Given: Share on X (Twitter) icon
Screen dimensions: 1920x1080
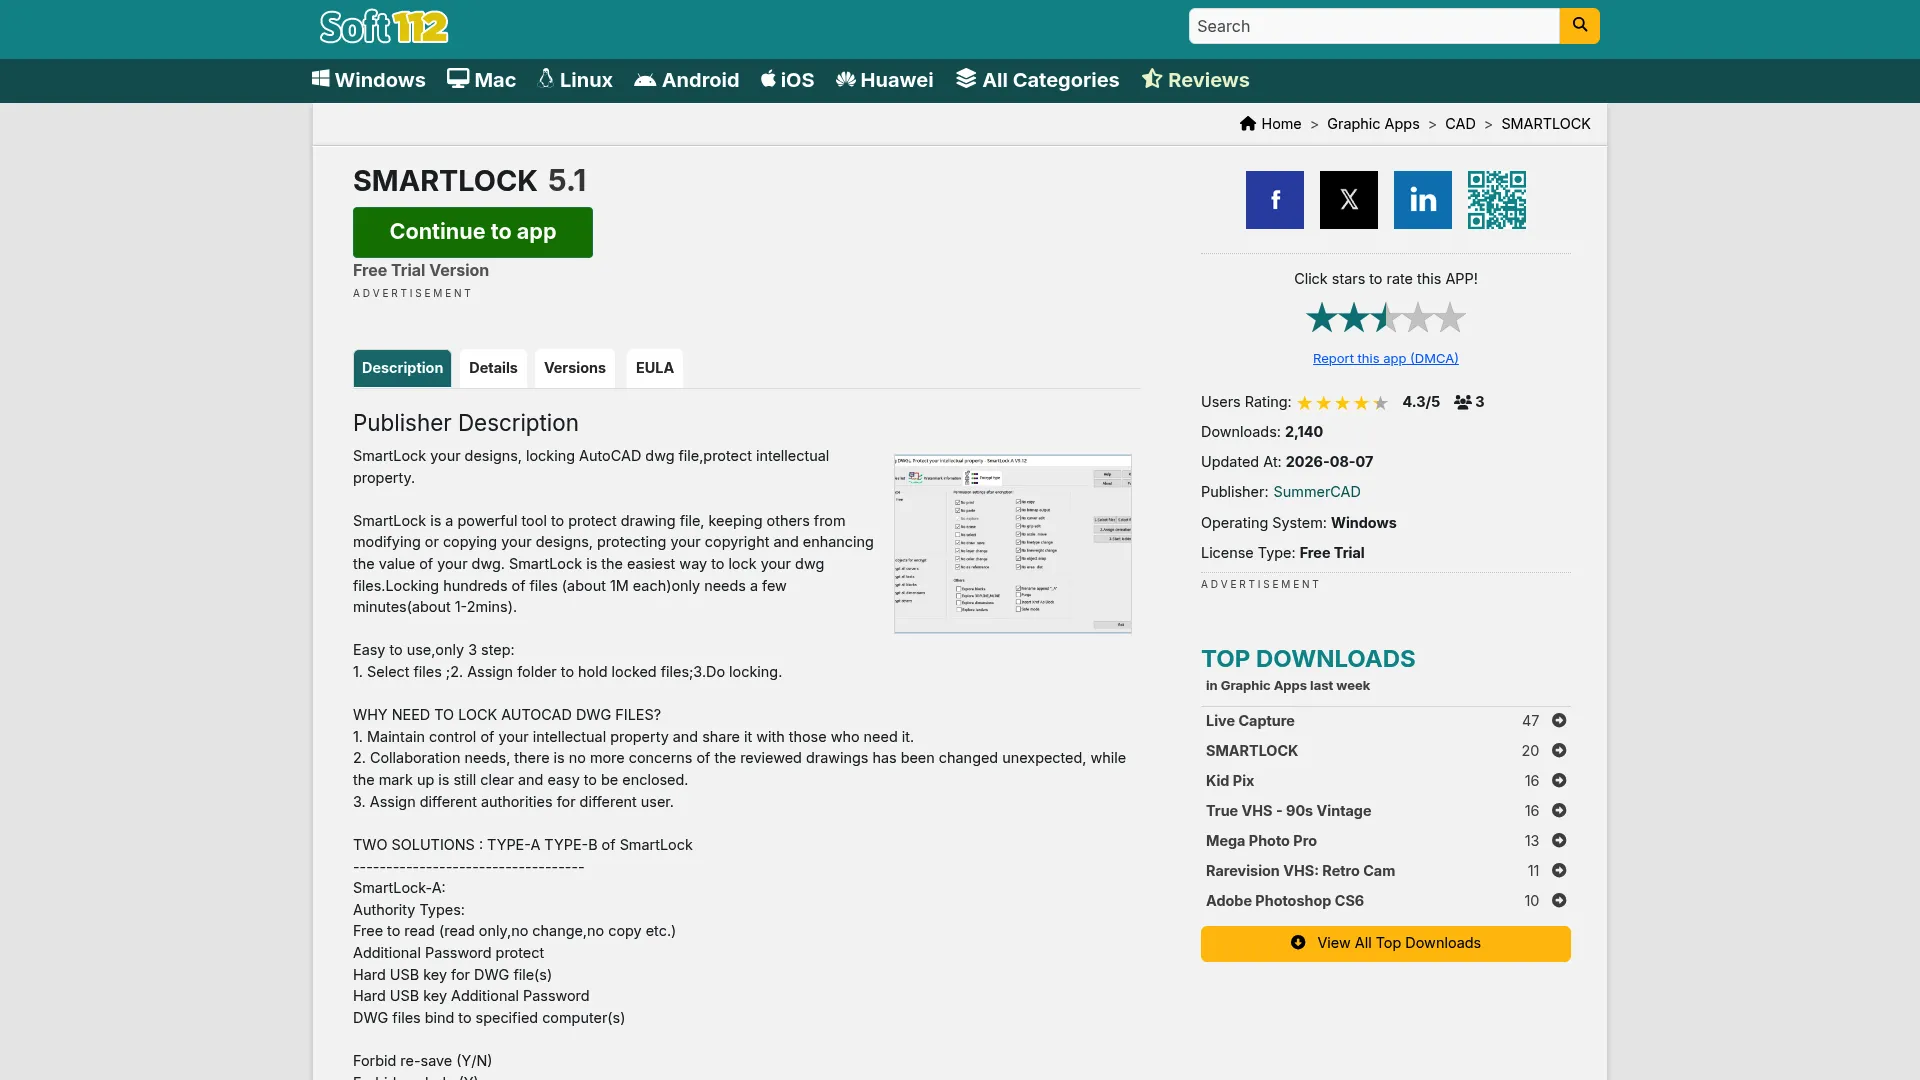Looking at the screenshot, I should coord(1349,200).
